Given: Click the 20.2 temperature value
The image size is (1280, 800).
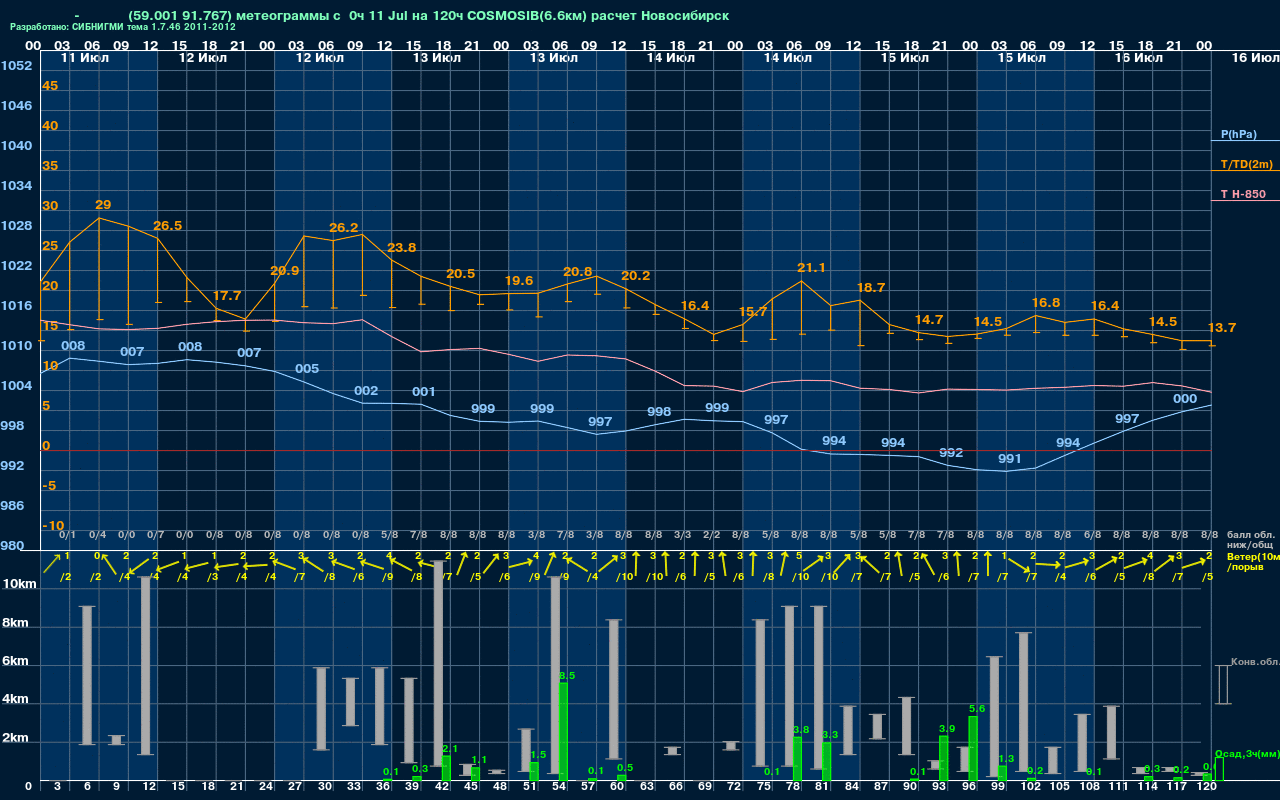Looking at the screenshot, I should pyautogui.click(x=636, y=276).
